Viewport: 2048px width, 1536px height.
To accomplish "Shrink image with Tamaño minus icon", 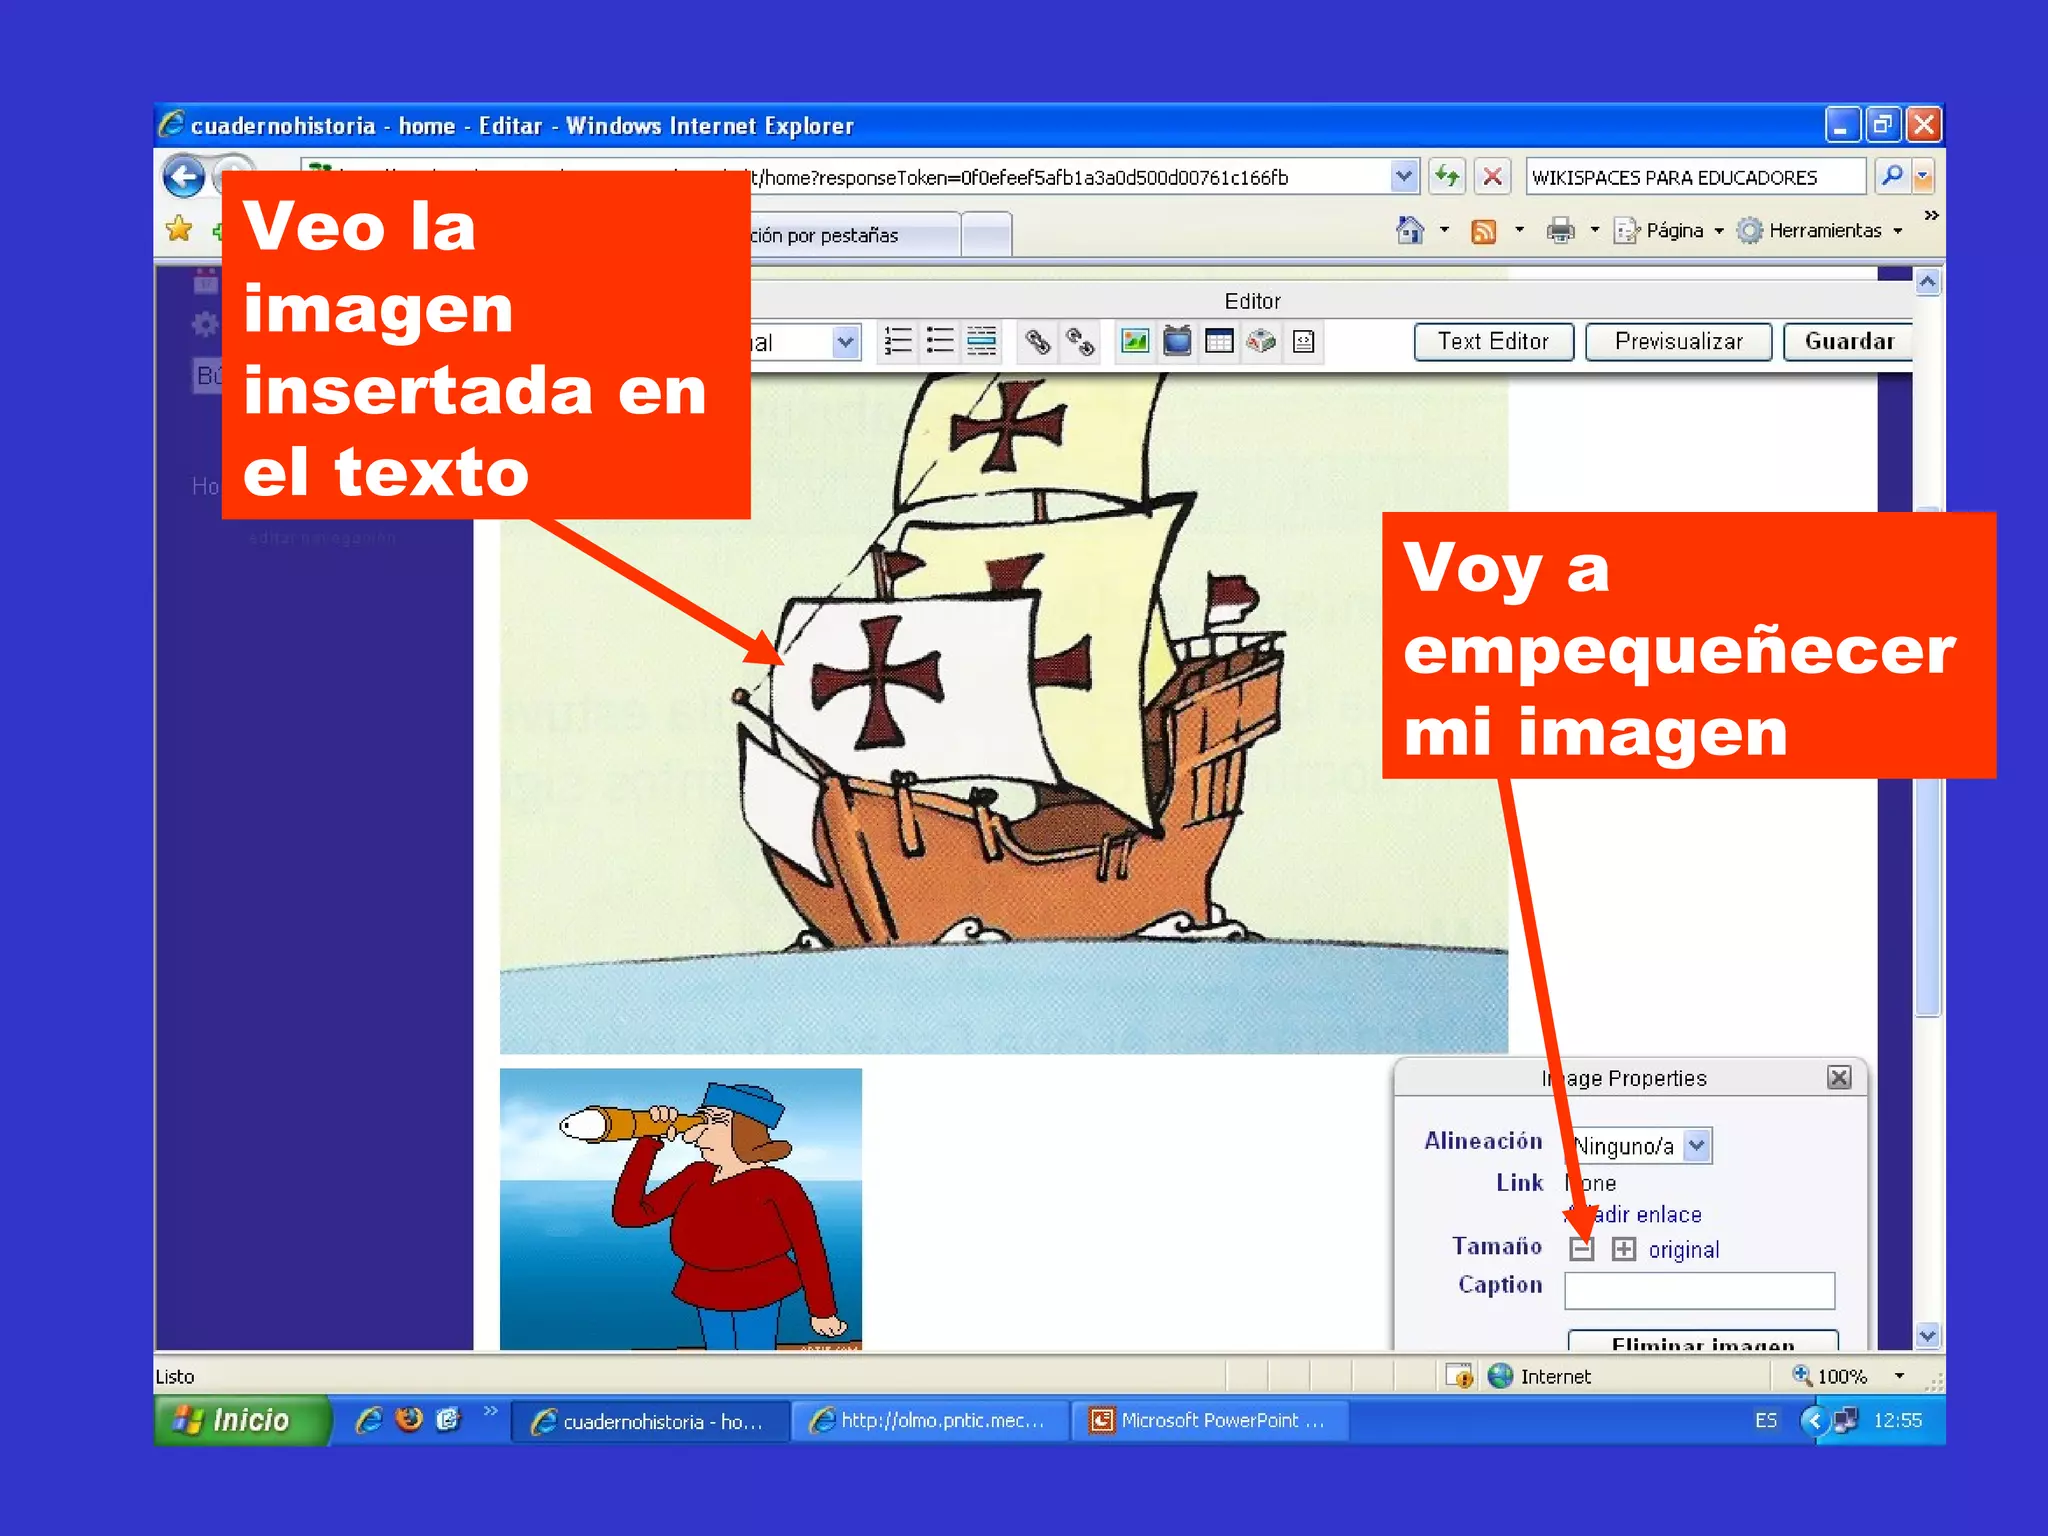I will point(1581,1249).
